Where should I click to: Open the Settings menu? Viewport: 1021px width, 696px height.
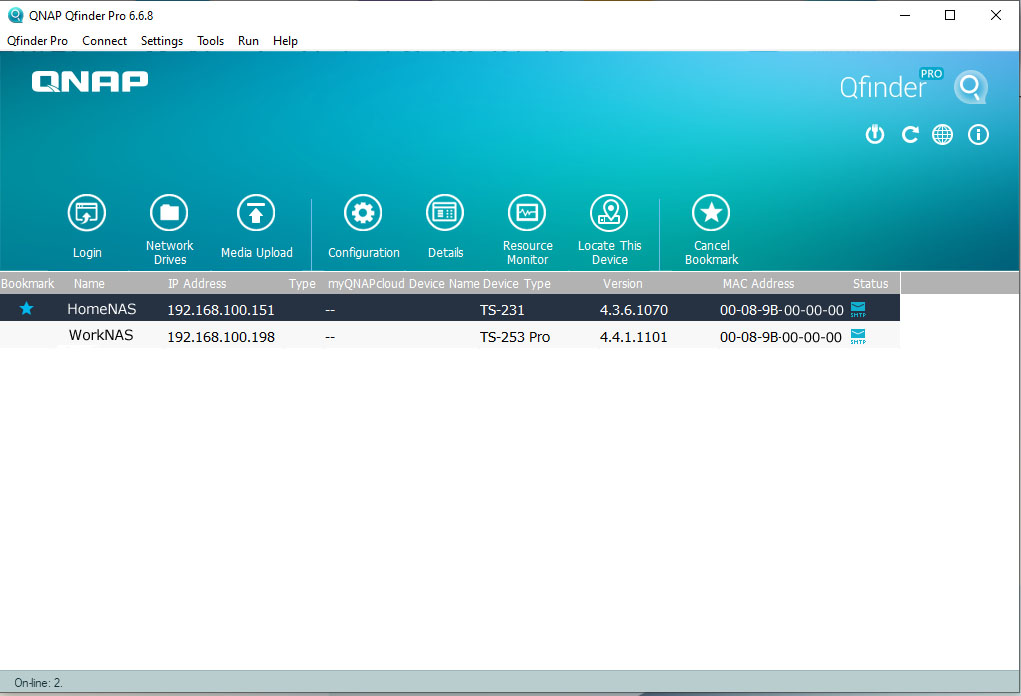click(161, 41)
